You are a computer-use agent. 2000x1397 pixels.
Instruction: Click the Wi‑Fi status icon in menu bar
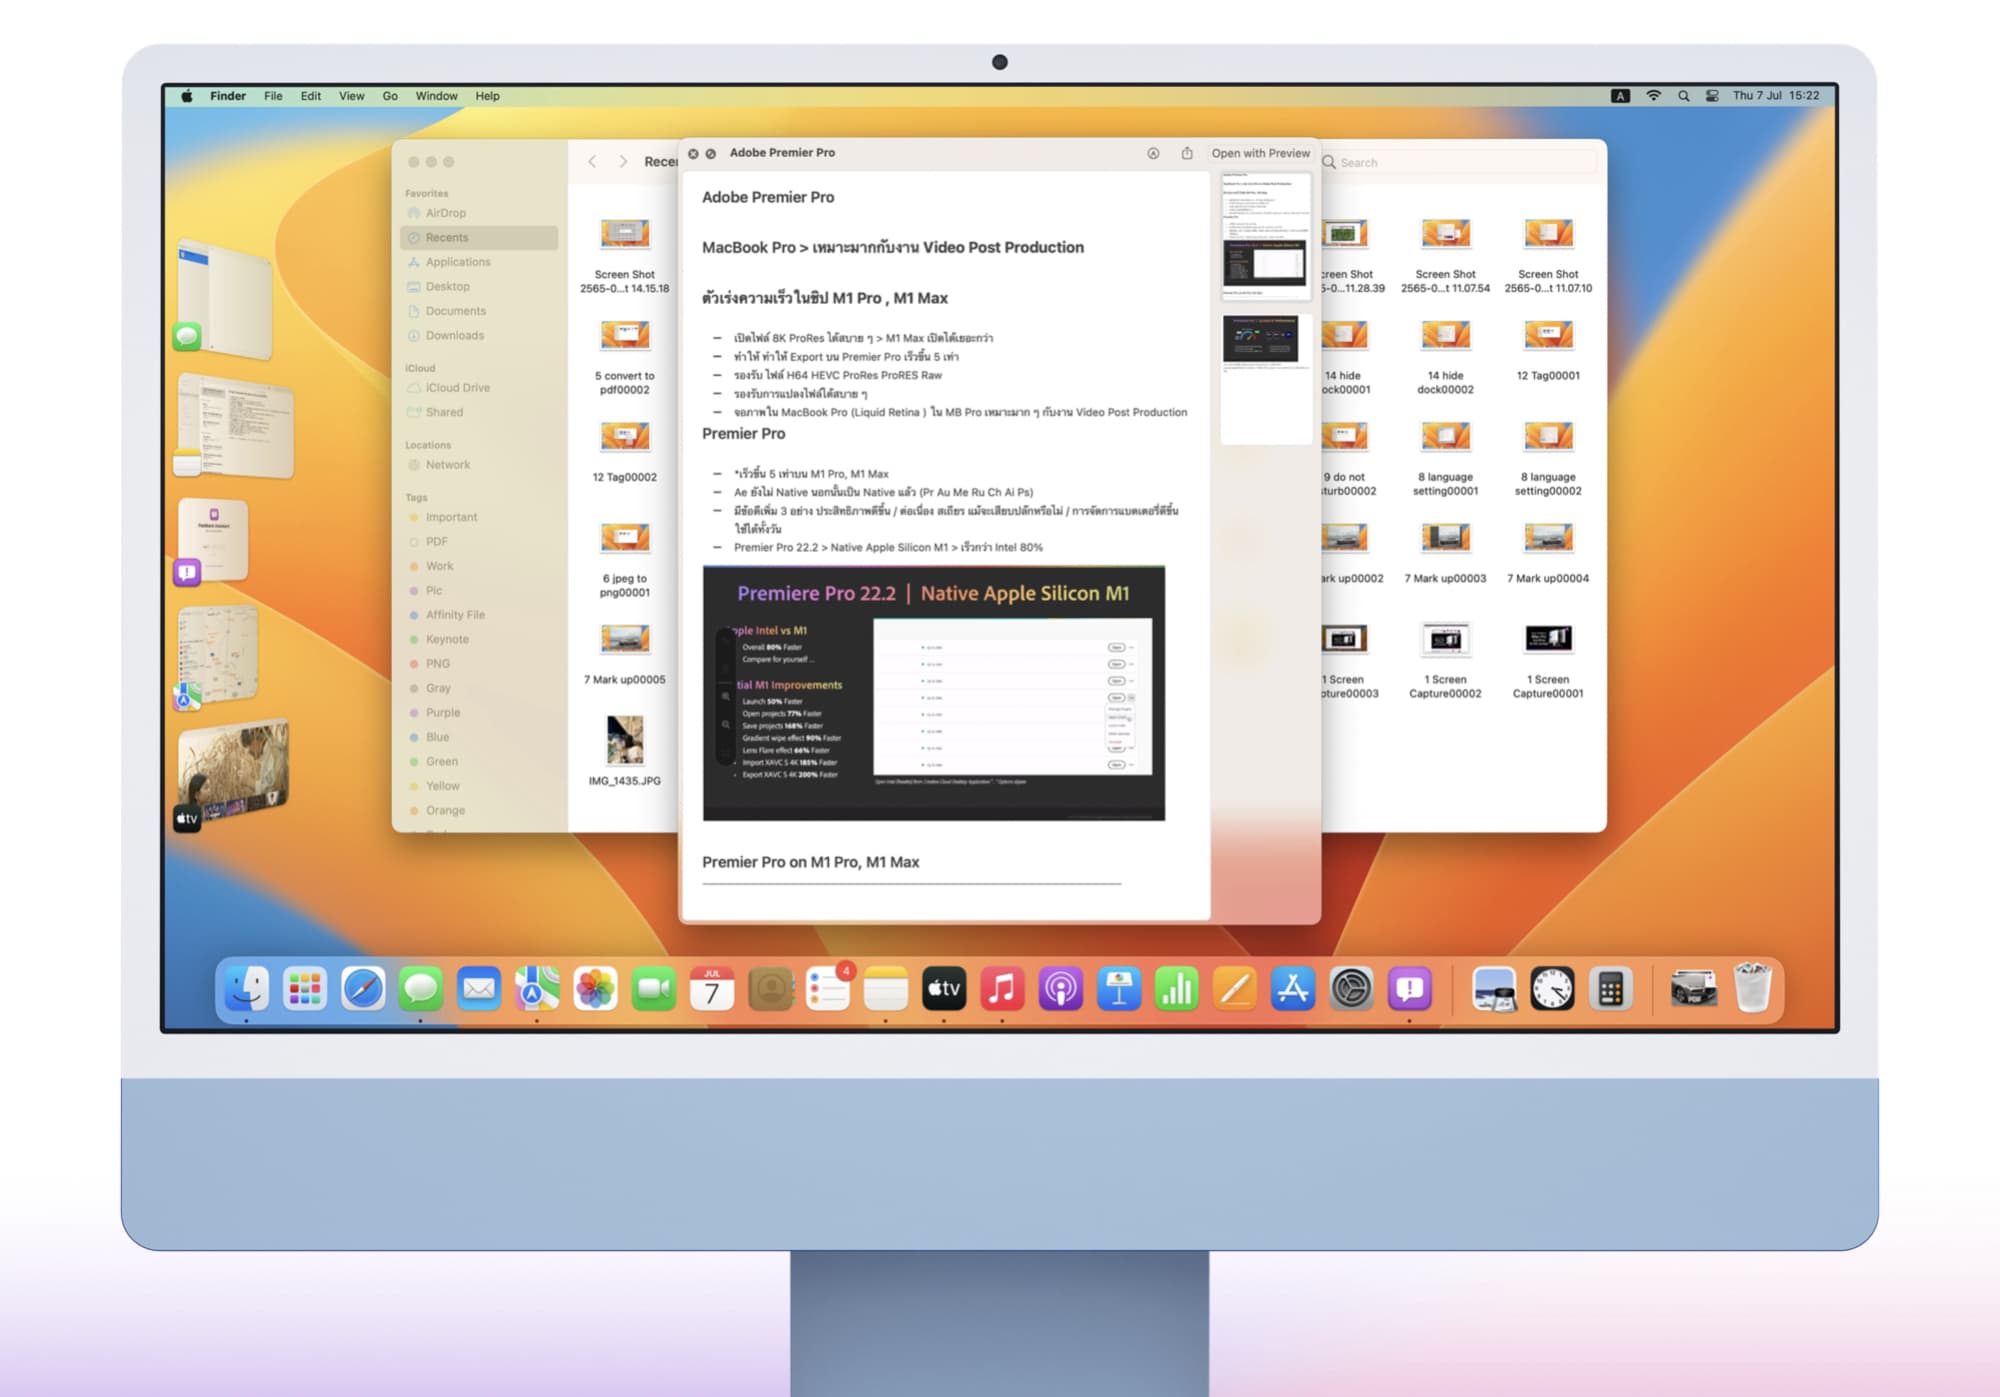click(1654, 96)
